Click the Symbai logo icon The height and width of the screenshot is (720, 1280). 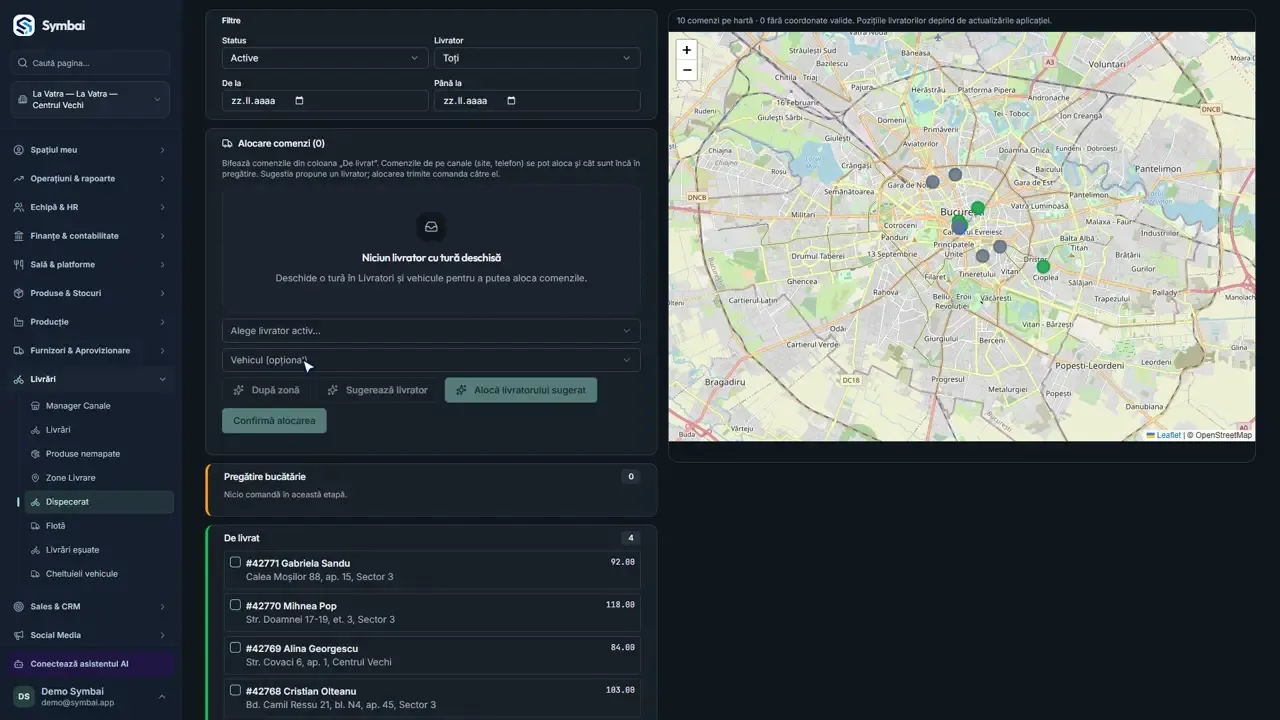click(23, 26)
